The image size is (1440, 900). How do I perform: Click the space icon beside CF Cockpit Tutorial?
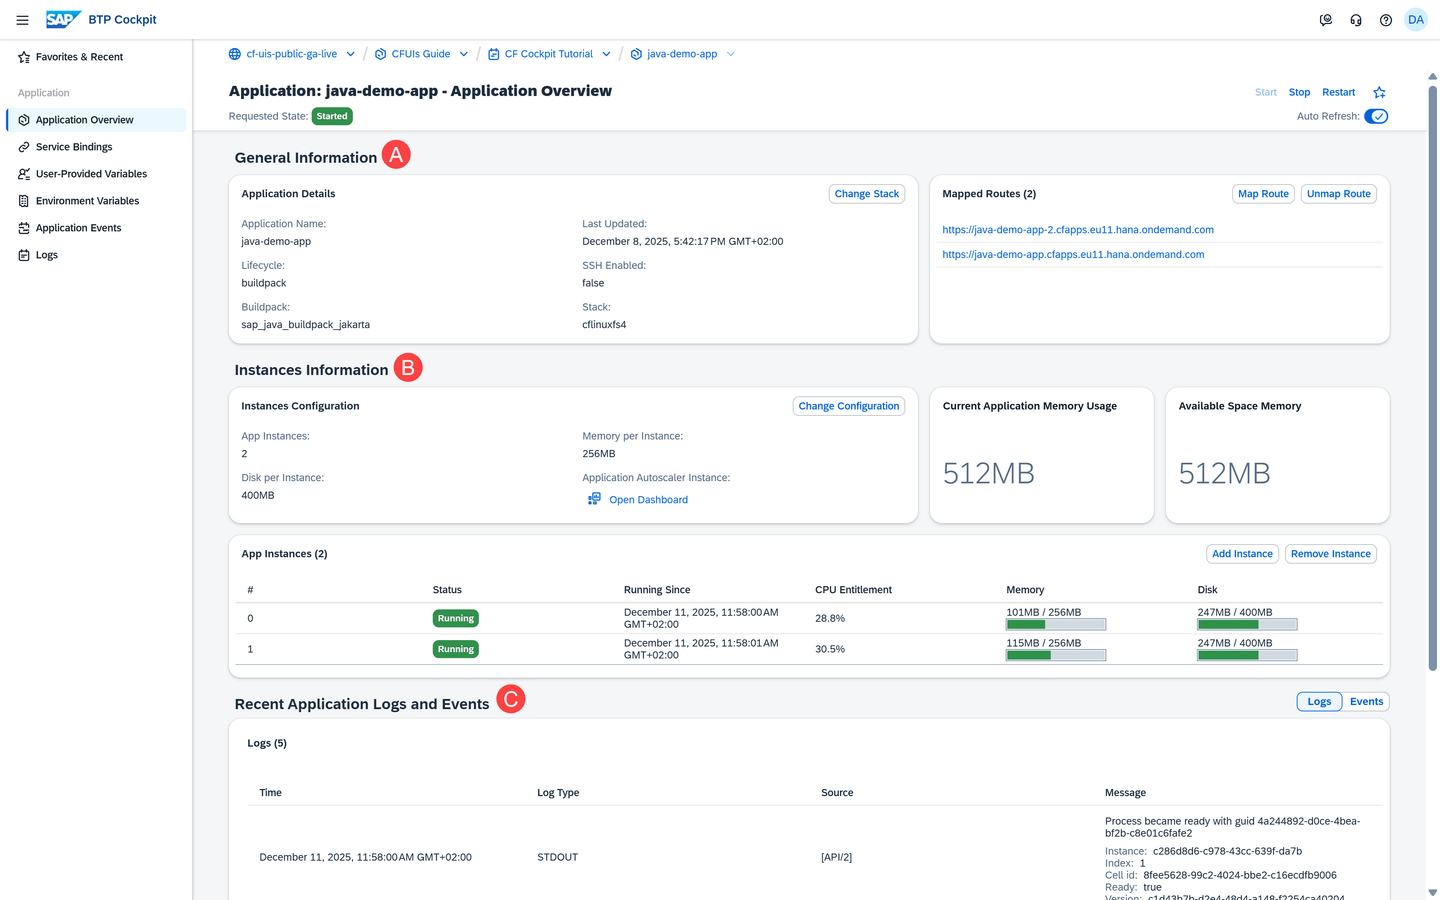pyautogui.click(x=493, y=54)
